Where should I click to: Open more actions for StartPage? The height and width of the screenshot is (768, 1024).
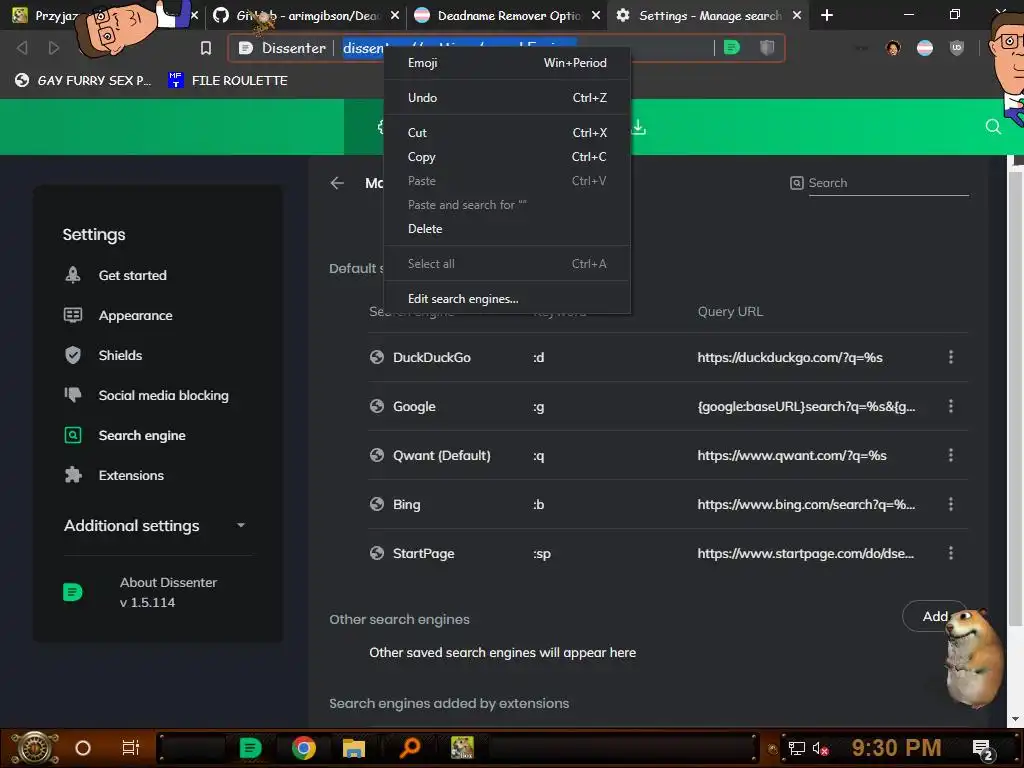click(951, 553)
